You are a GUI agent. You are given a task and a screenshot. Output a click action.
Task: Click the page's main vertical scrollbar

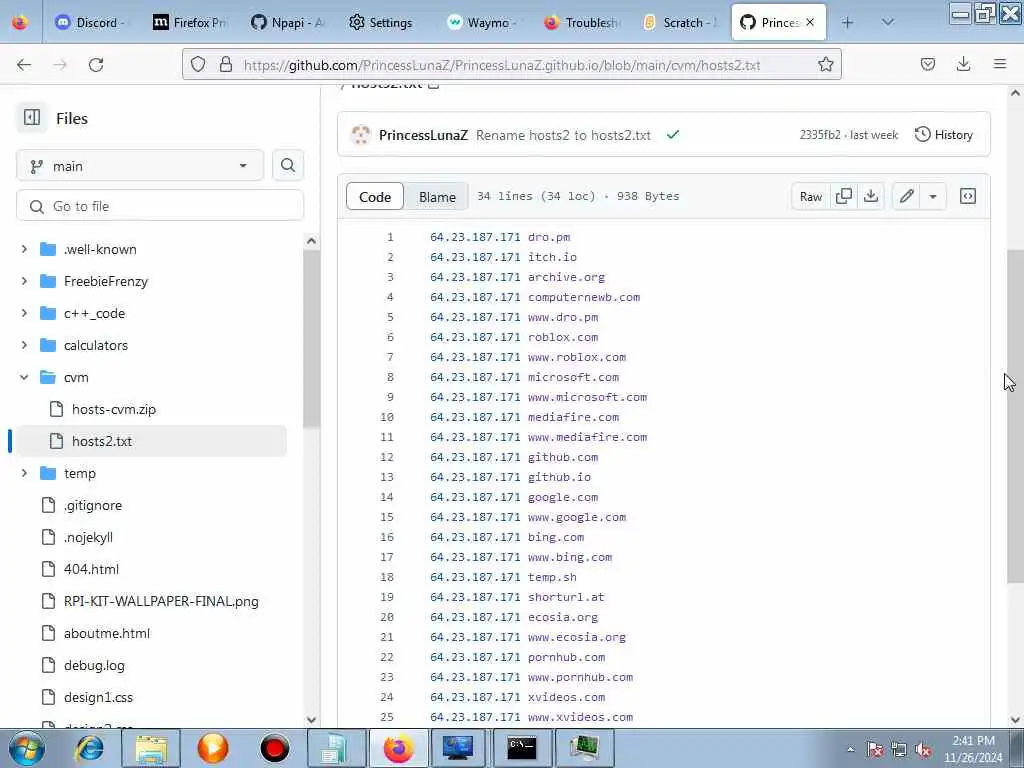tap(1015, 416)
